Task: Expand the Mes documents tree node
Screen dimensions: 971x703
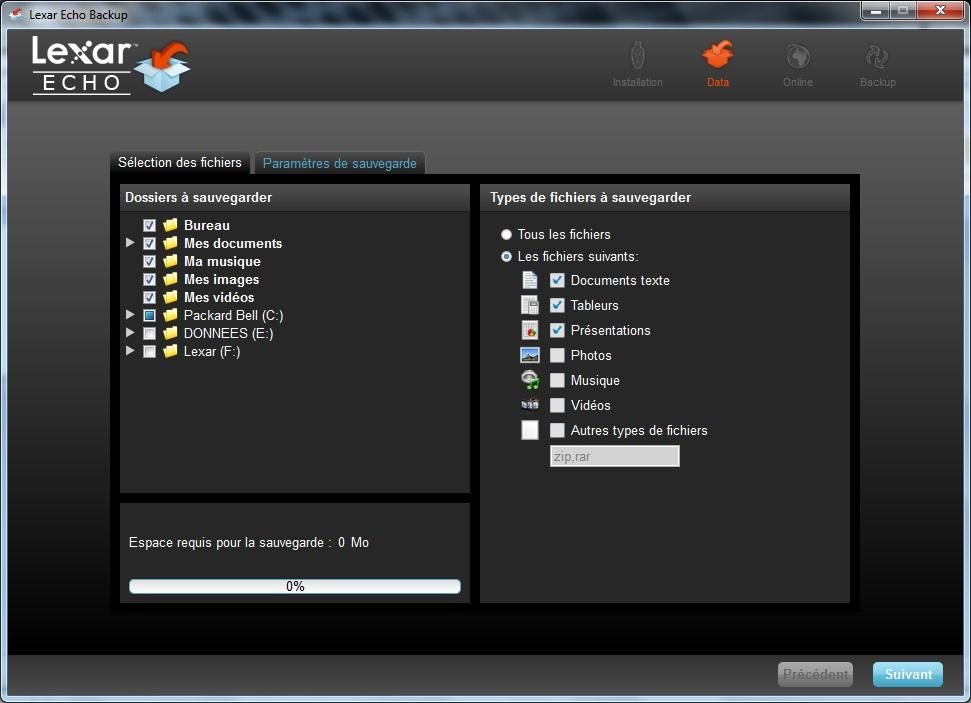Action: (x=130, y=242)
